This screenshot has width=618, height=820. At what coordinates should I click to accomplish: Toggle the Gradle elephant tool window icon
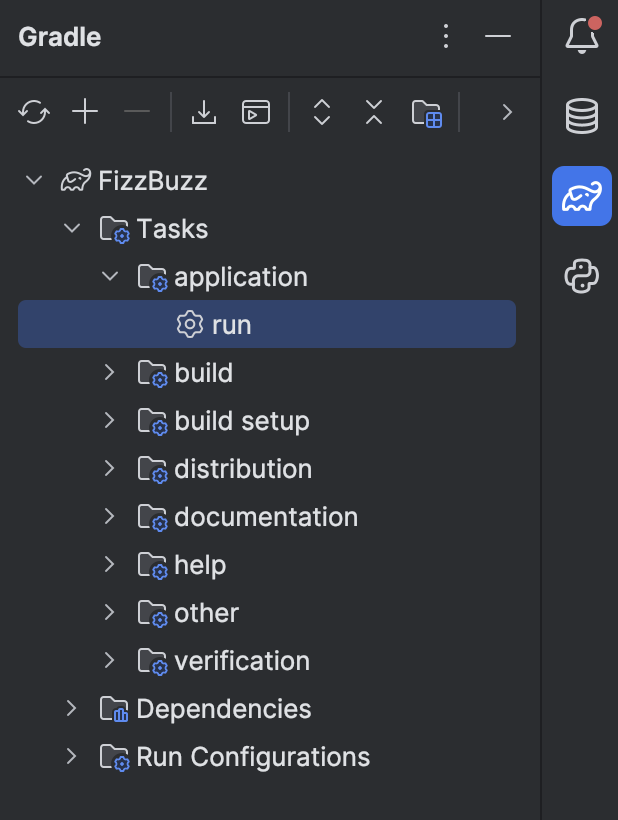tap(581, 196)
